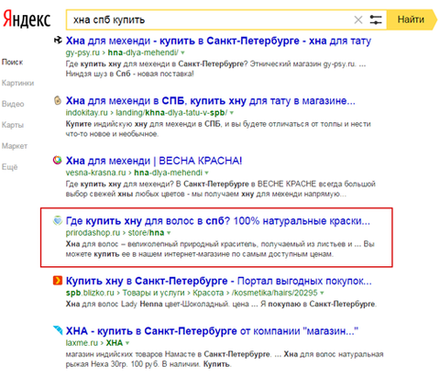Click the vesna-krasna.ru domain link
Viewport: 440px width, 380px height.
click(x=96, y=173)
